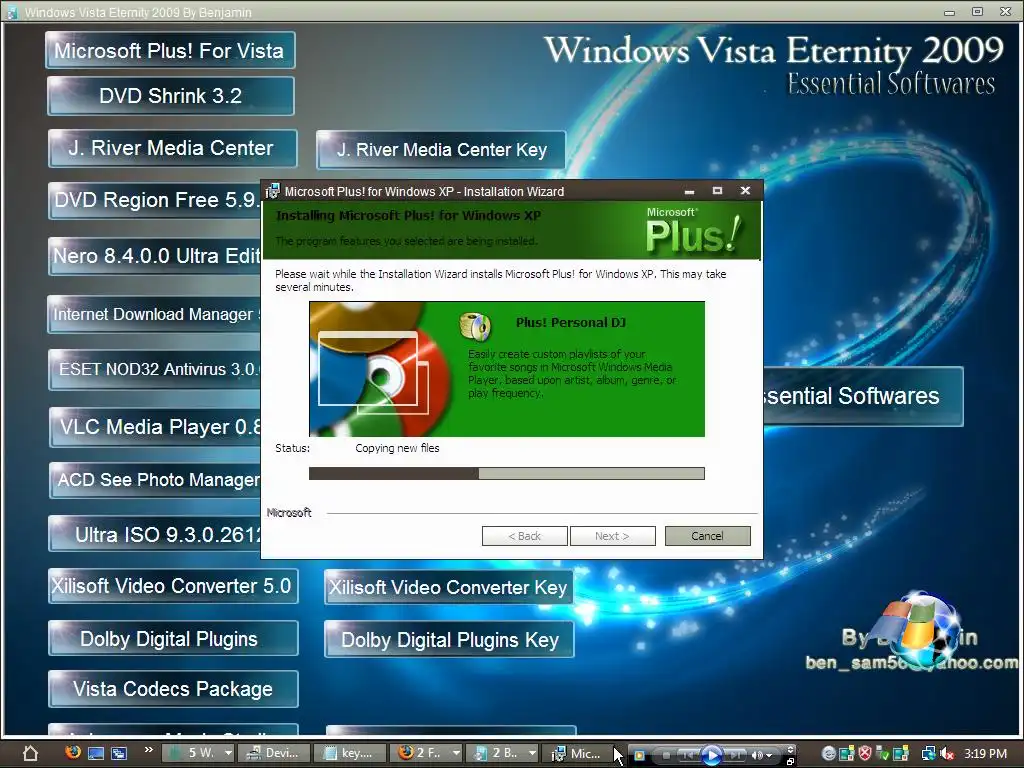Open the Dolby Digital Plugins Key
This screenshot has height=768, width=1024.
[449, 639]
